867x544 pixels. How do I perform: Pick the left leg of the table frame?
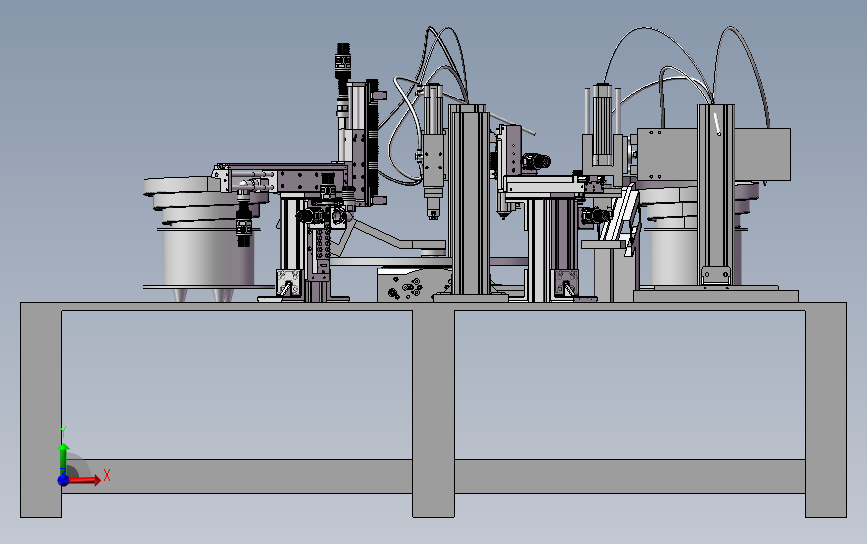pyautogui.click(x=41, y=412)
